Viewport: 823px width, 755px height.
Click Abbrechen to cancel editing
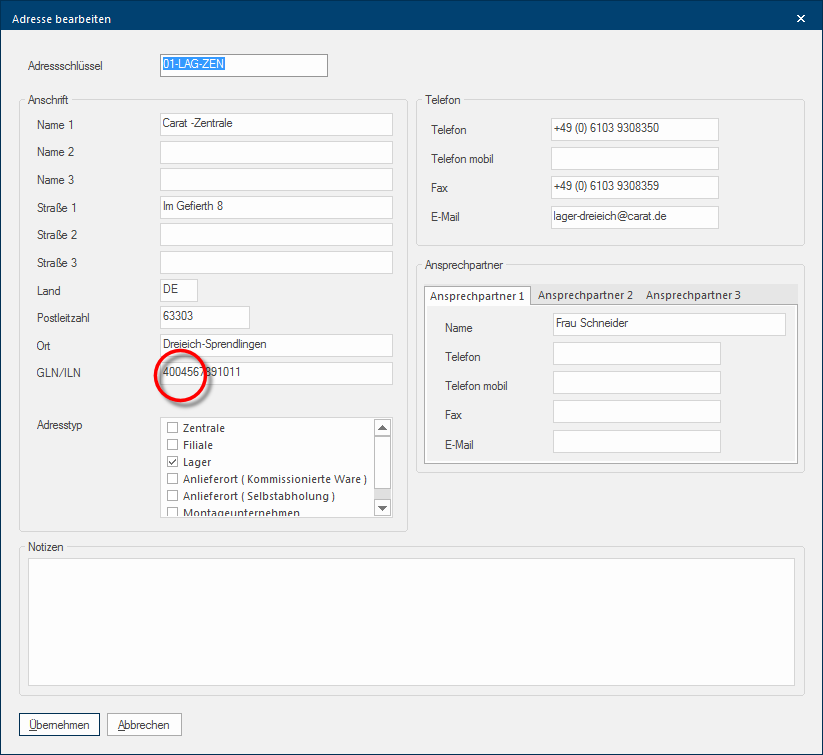[x=144, y=725]
